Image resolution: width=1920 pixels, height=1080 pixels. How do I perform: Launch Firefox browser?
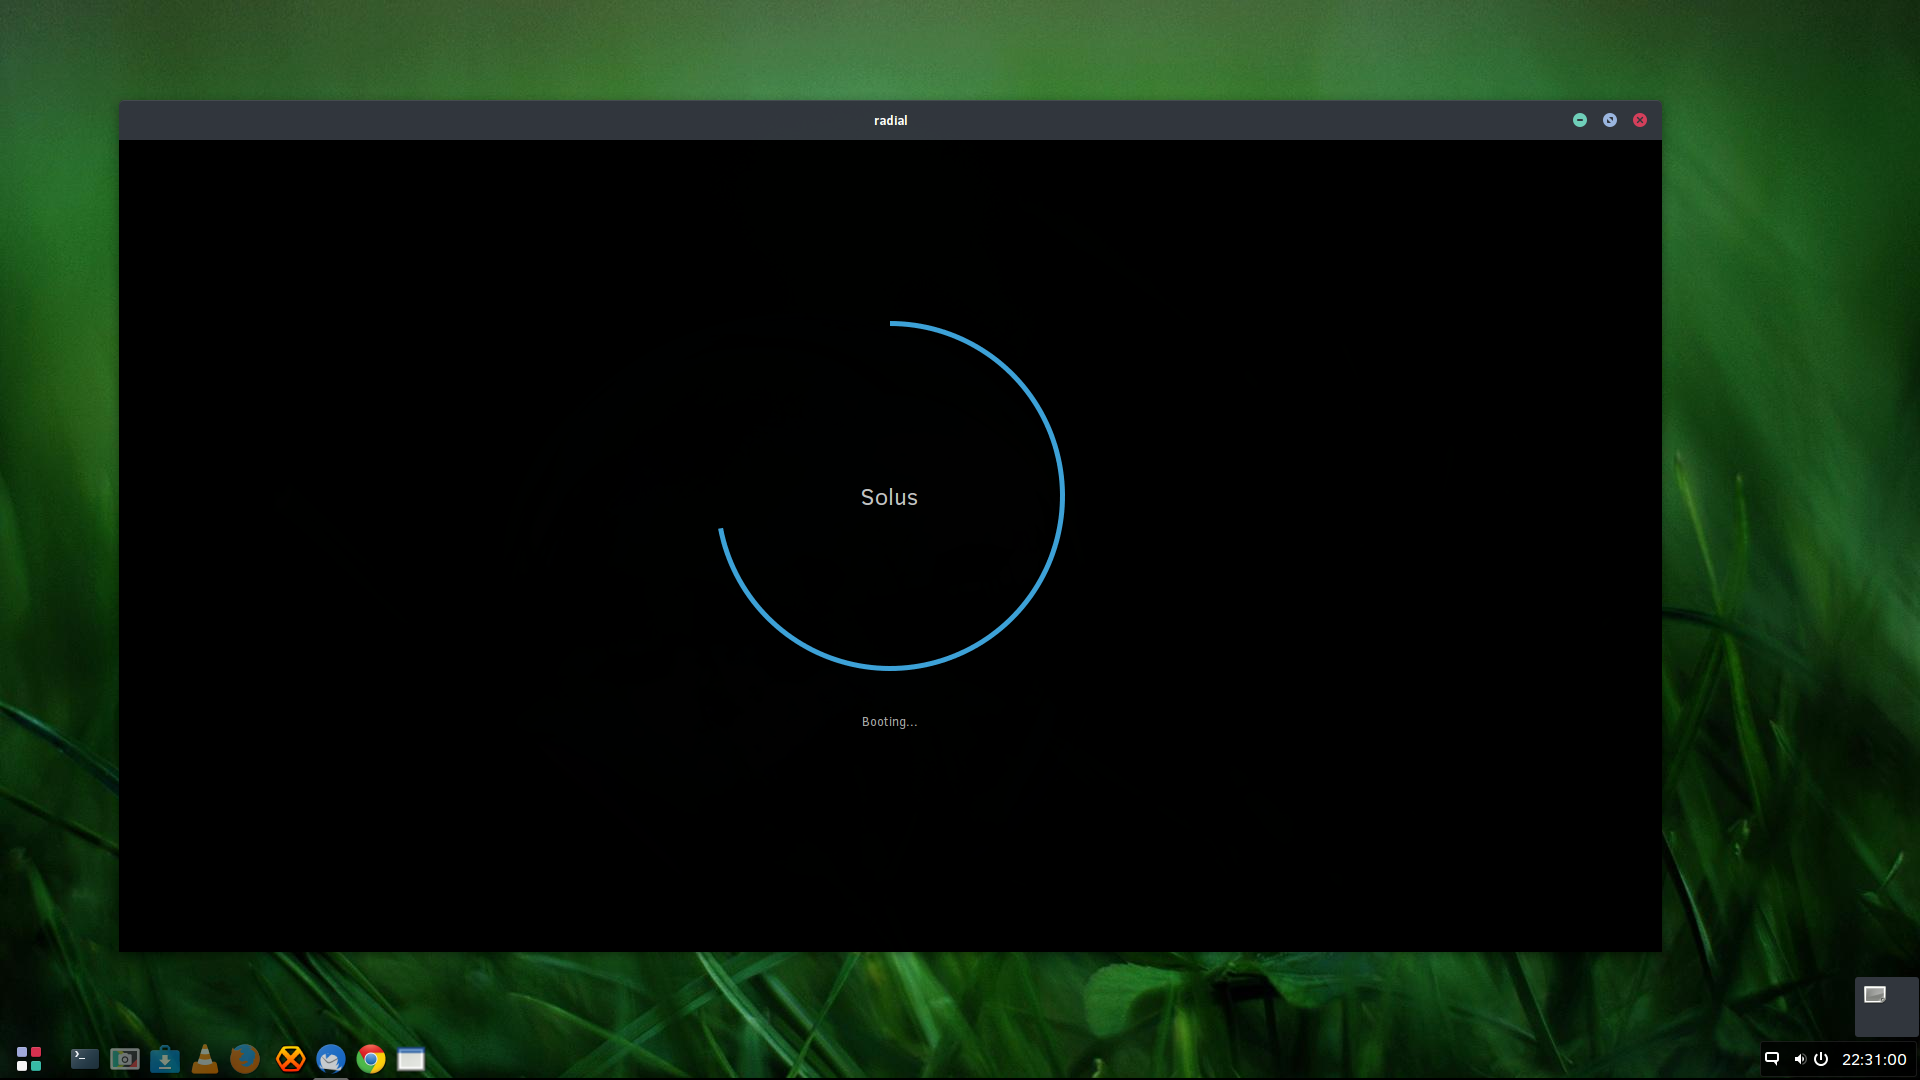pos(245,1059)
